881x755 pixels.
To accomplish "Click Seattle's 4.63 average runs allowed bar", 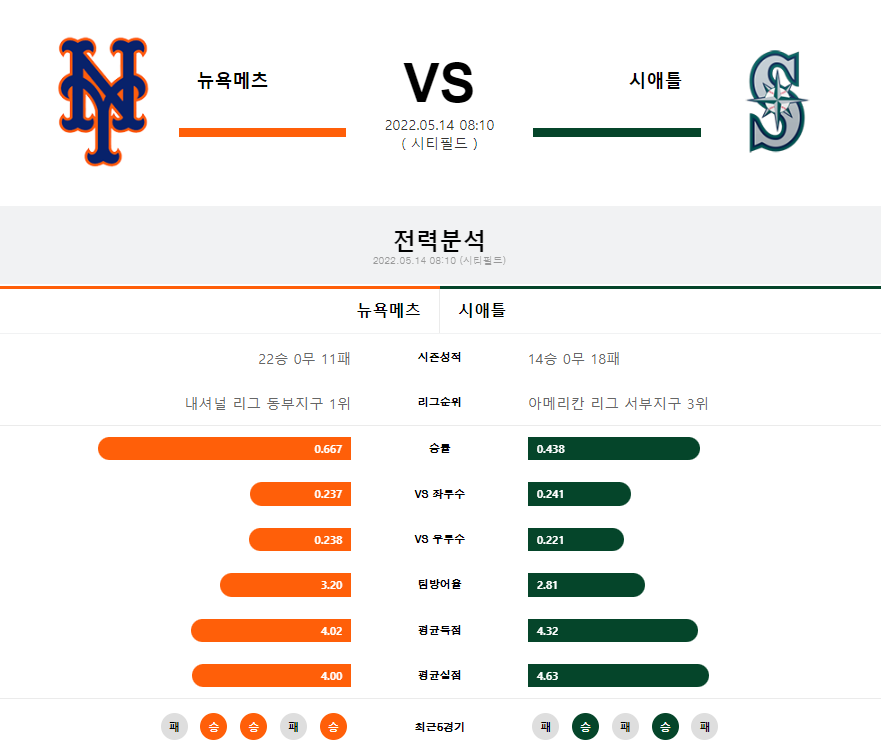I will 618,676.
